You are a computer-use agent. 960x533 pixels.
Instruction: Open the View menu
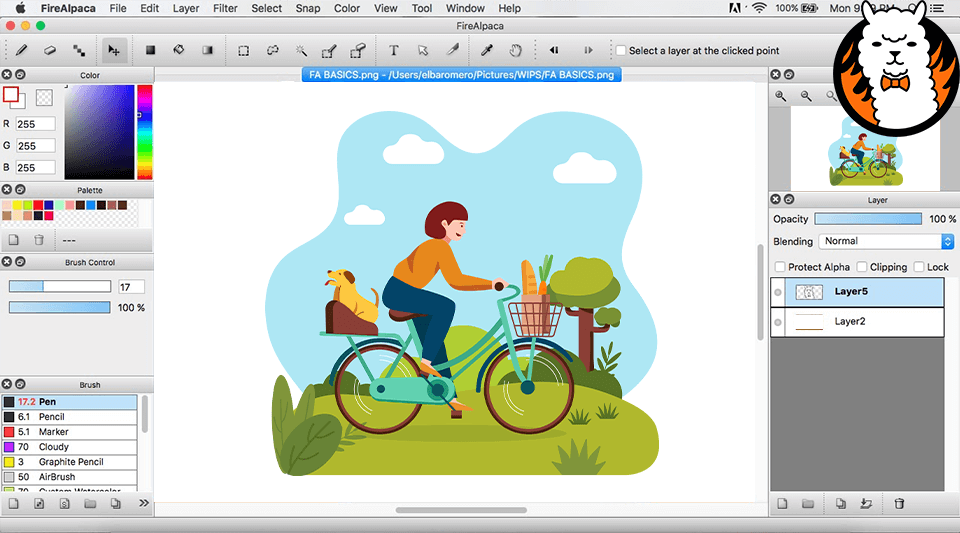[386, 8]
